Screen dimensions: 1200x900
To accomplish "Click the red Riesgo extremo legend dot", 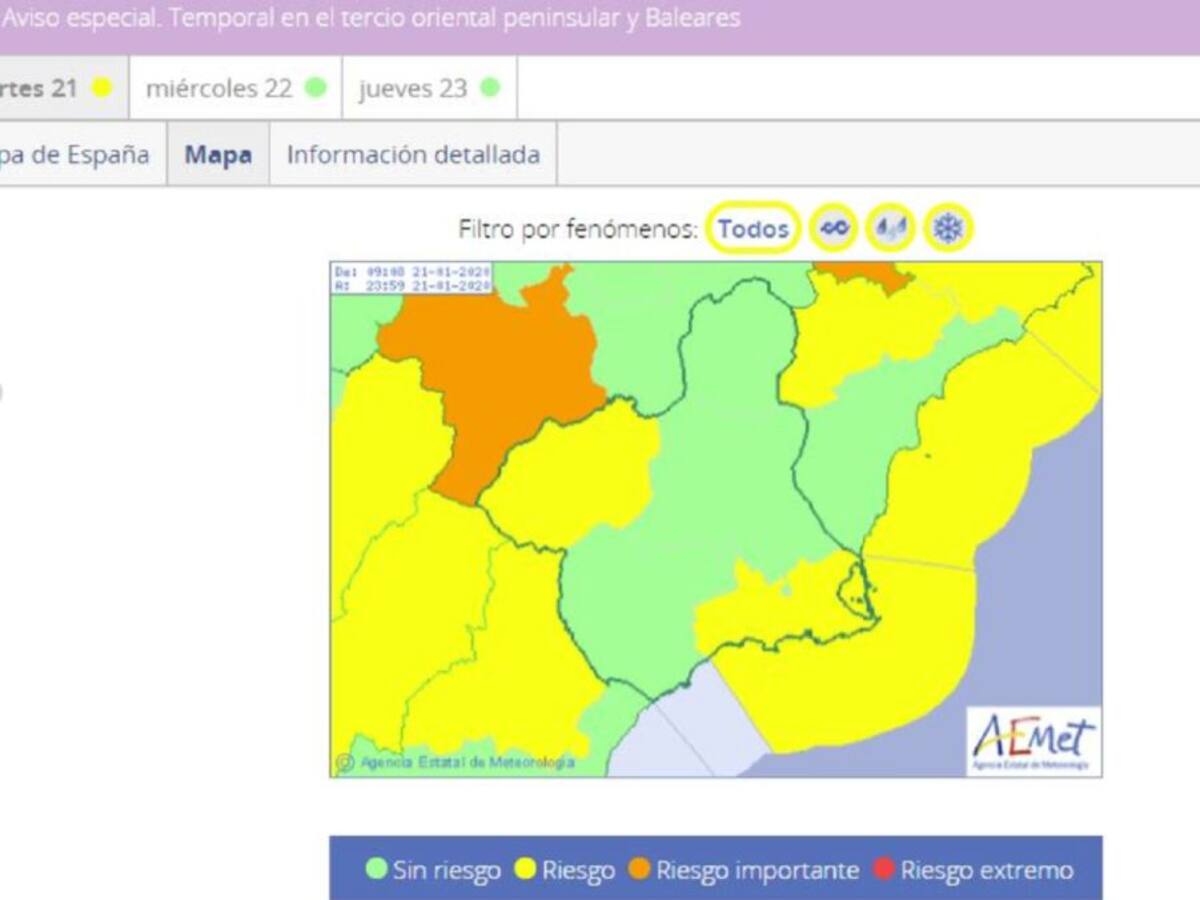I will (885, 869).
